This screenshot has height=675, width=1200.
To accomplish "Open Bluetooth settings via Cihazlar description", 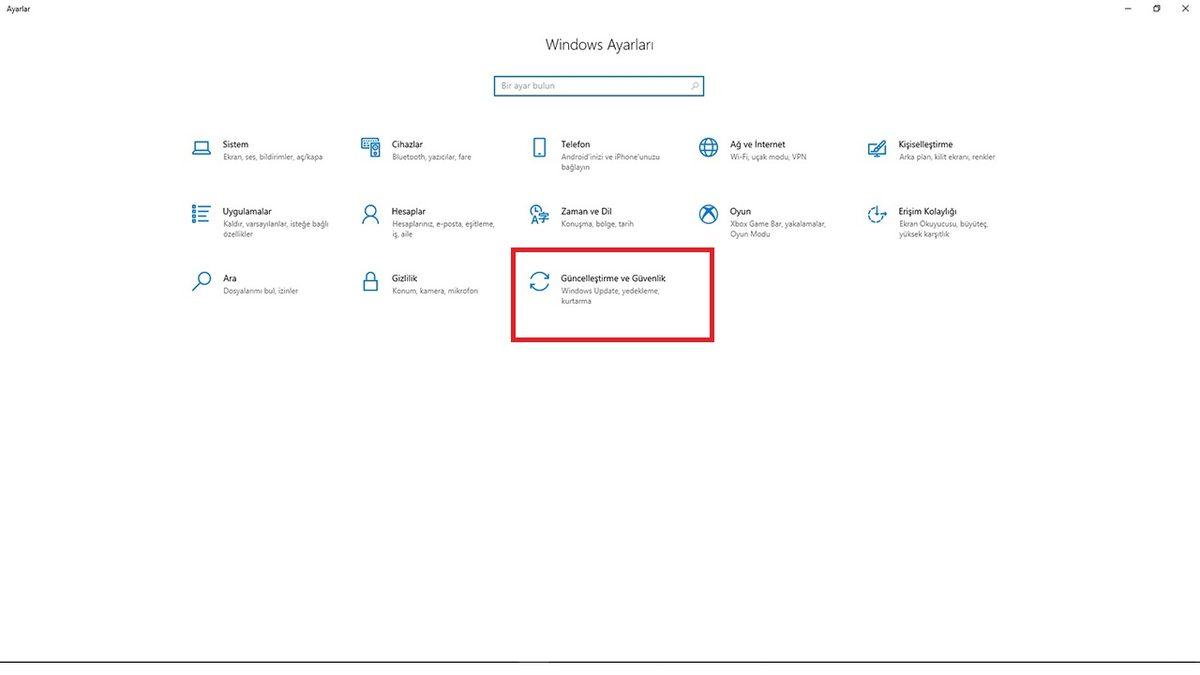I will click(430, 156).
